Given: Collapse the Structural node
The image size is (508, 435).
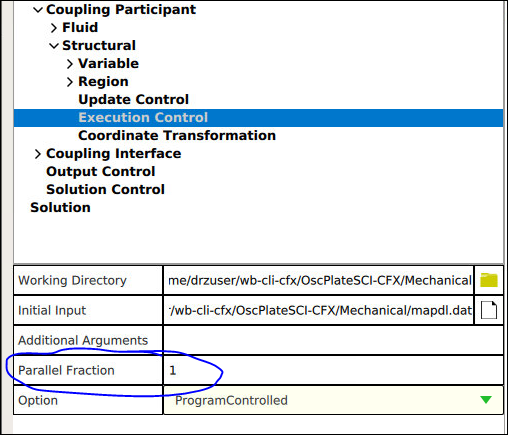Looking at the screenshot, I should (x=54, y=46).
